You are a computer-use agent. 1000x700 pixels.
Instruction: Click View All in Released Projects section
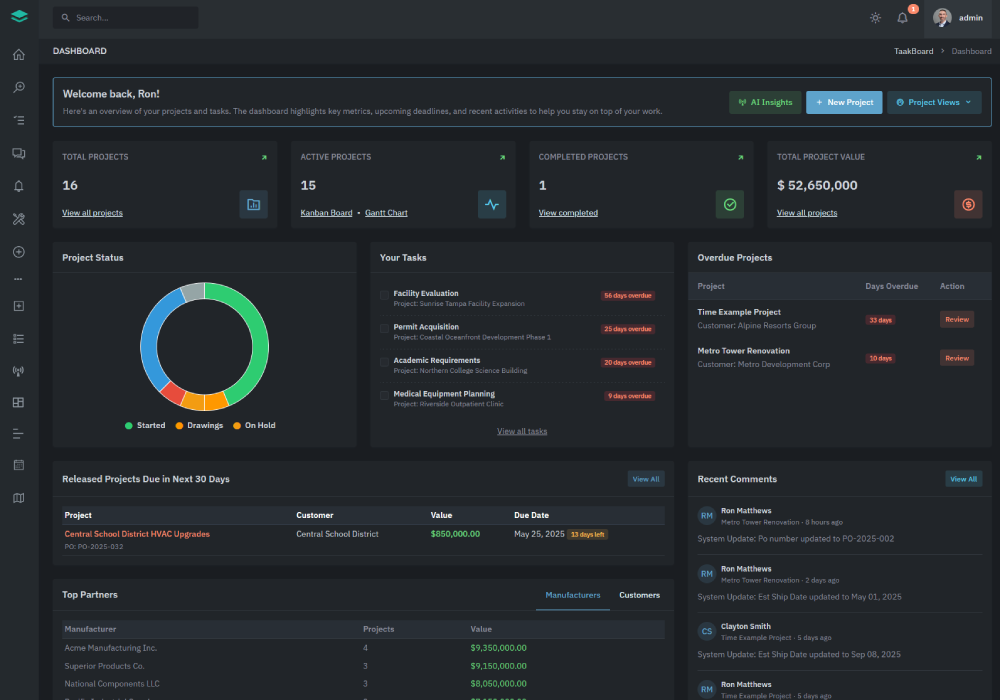coord(646,479)
